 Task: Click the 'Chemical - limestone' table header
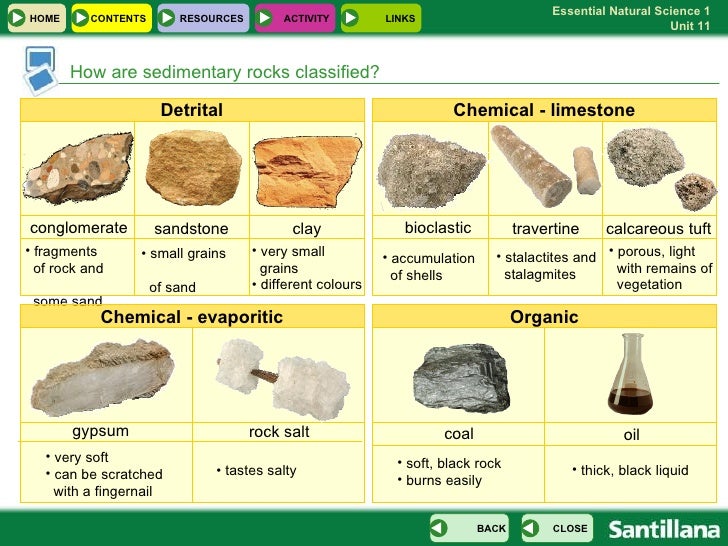544,110
